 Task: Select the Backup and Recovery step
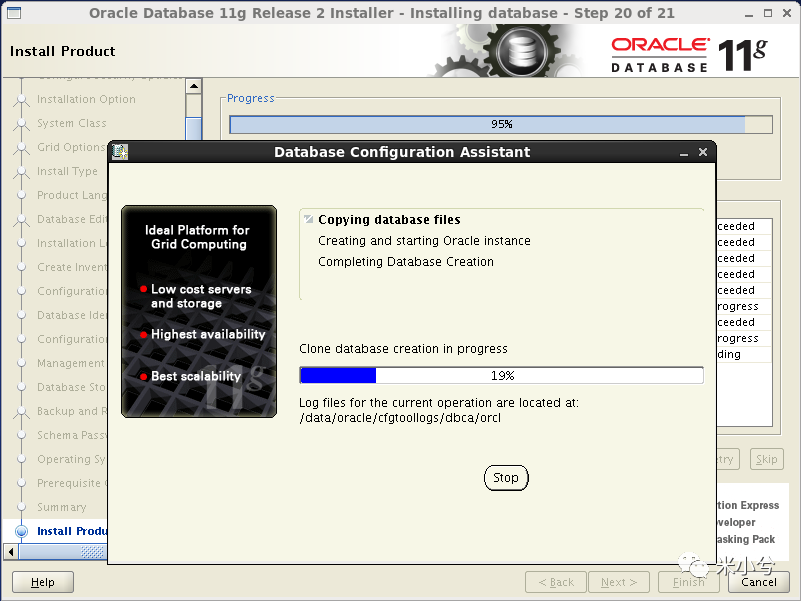click(x=72, y=411)
